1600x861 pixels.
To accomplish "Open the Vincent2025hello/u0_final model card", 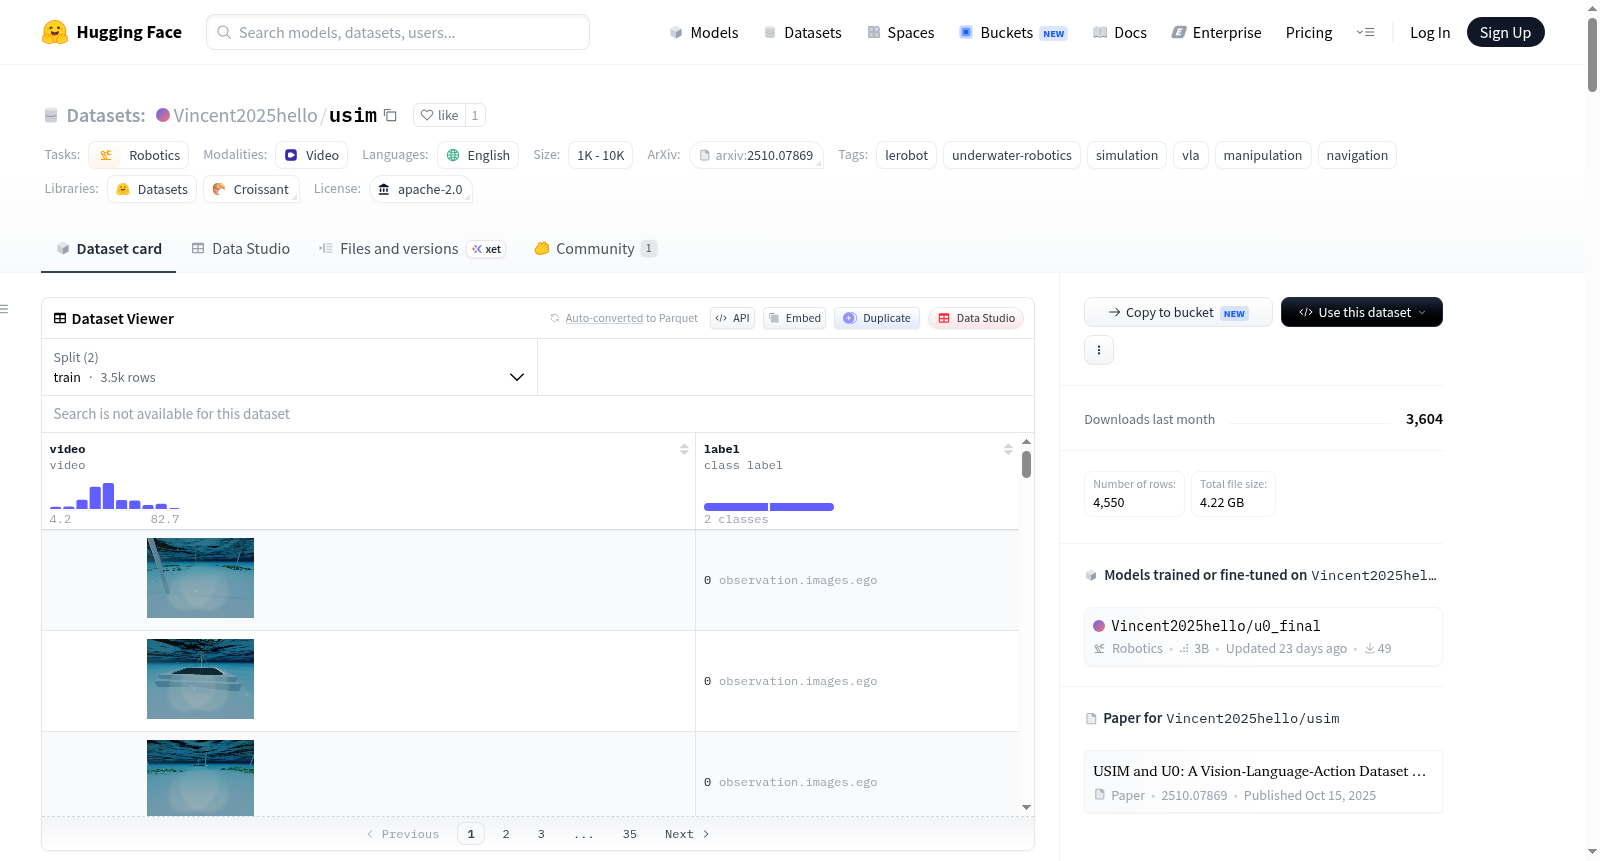I will click(x=1263, y=636).
